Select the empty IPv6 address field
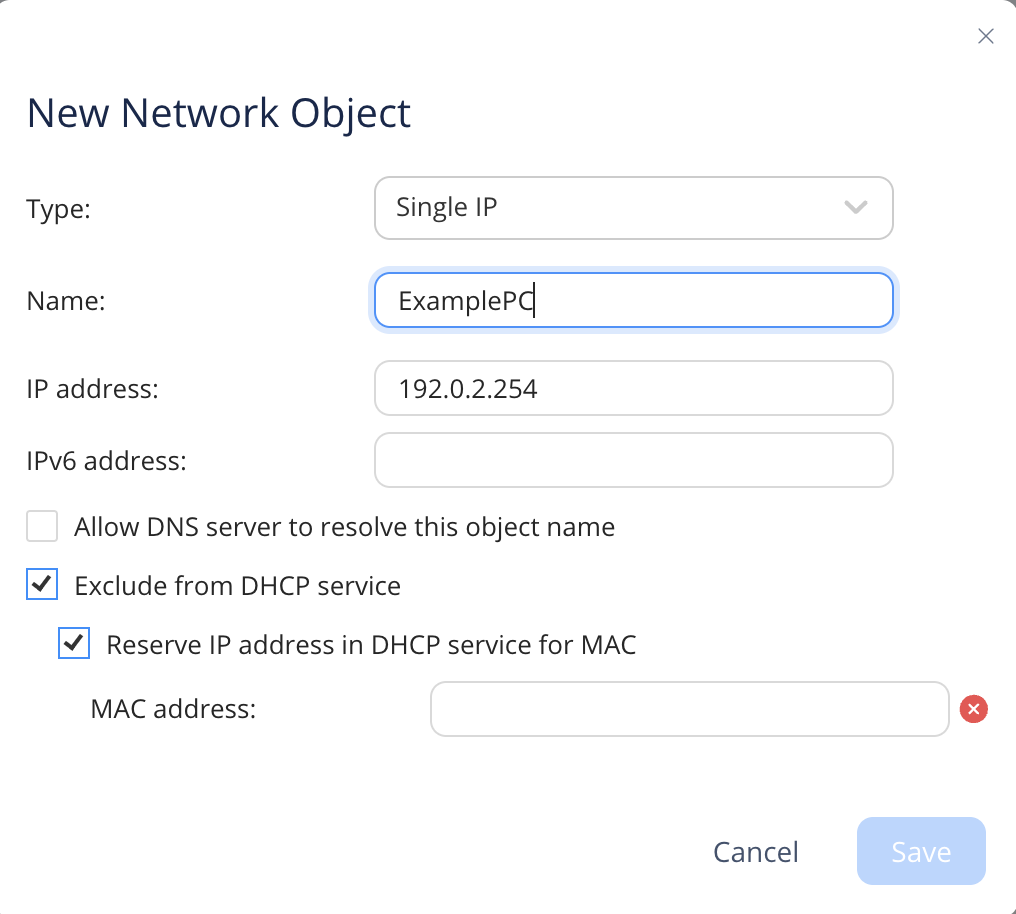 632,460
